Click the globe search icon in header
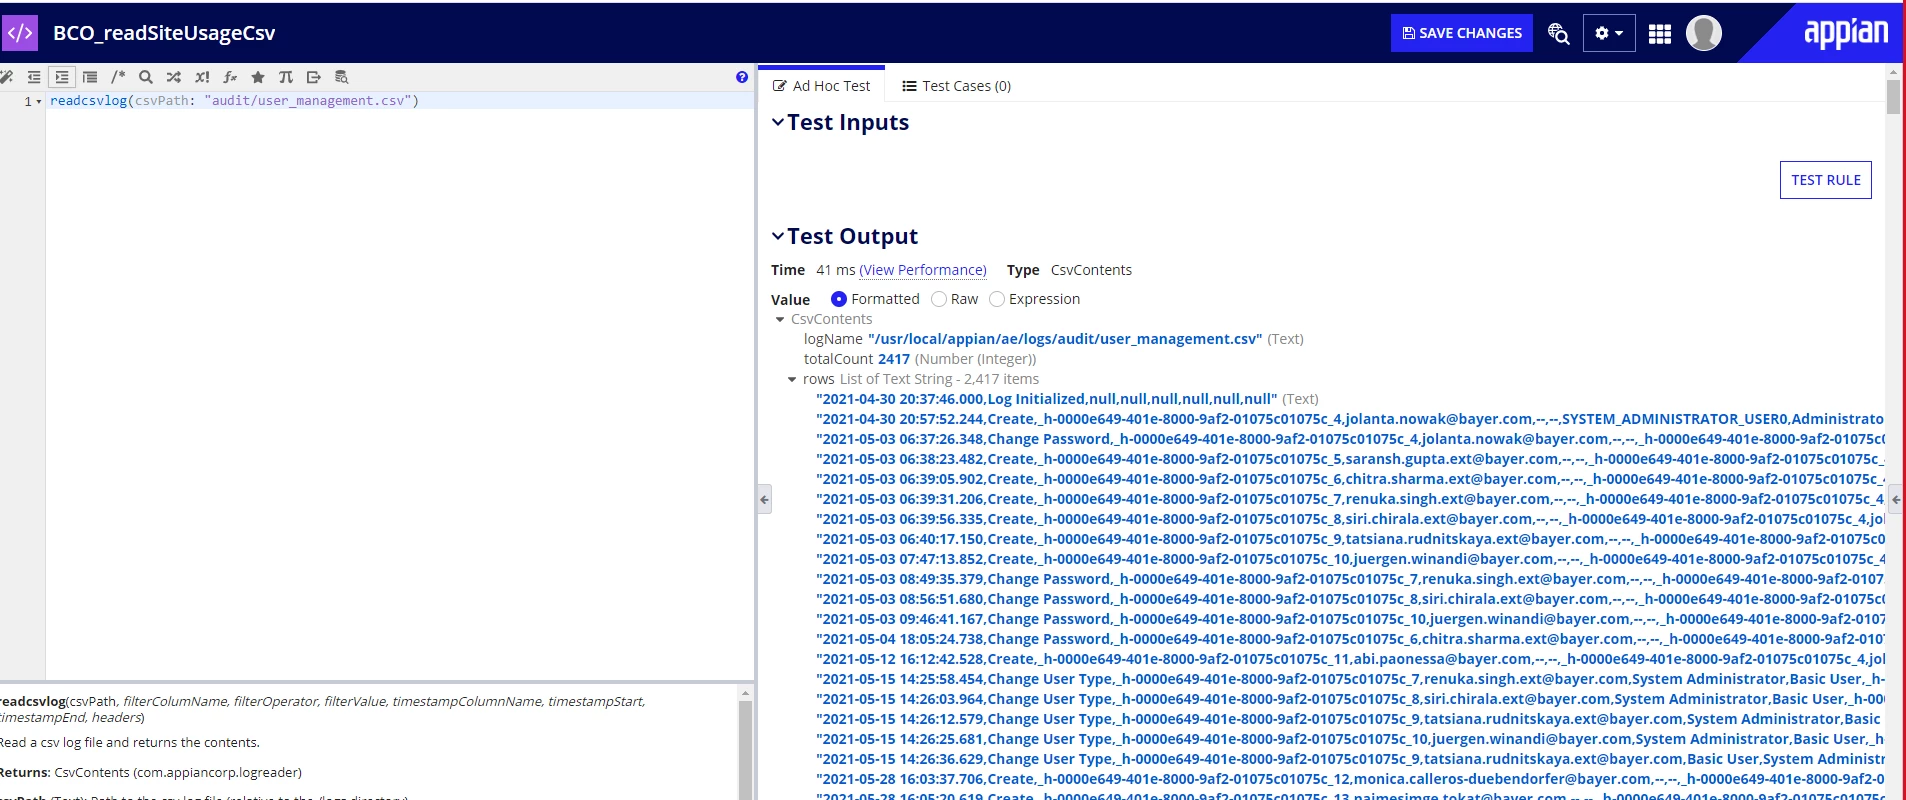Viewport: 1906px width, 800px height. point(1558,34)
